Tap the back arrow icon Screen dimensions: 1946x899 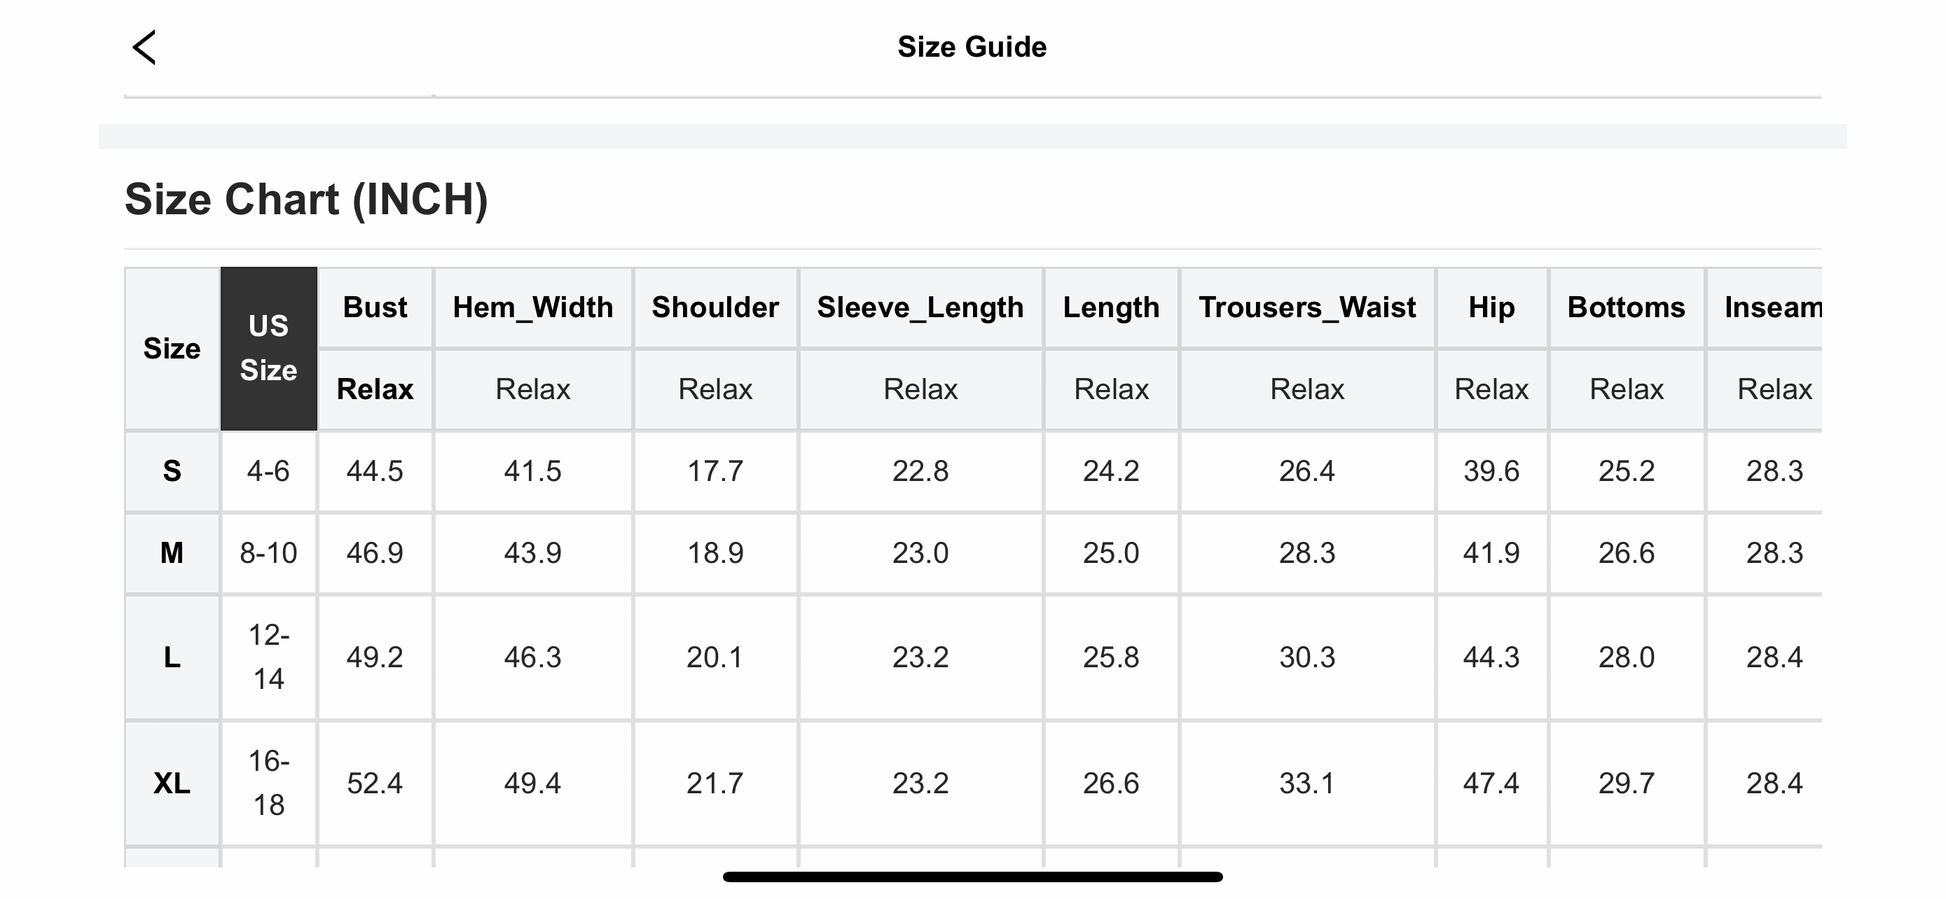(145, 47)
